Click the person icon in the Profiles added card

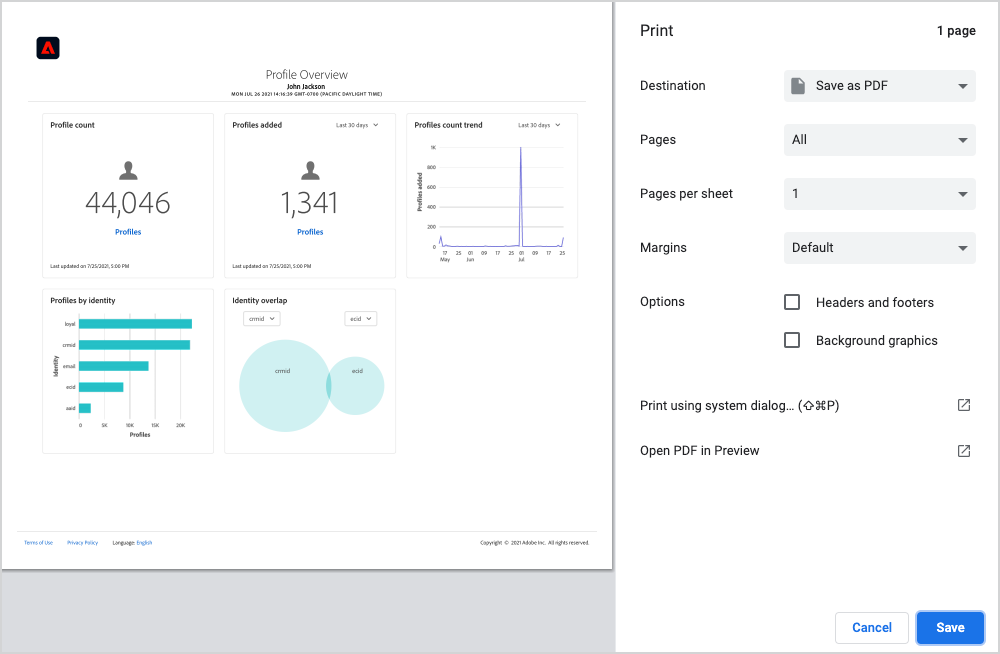[311, 170]
